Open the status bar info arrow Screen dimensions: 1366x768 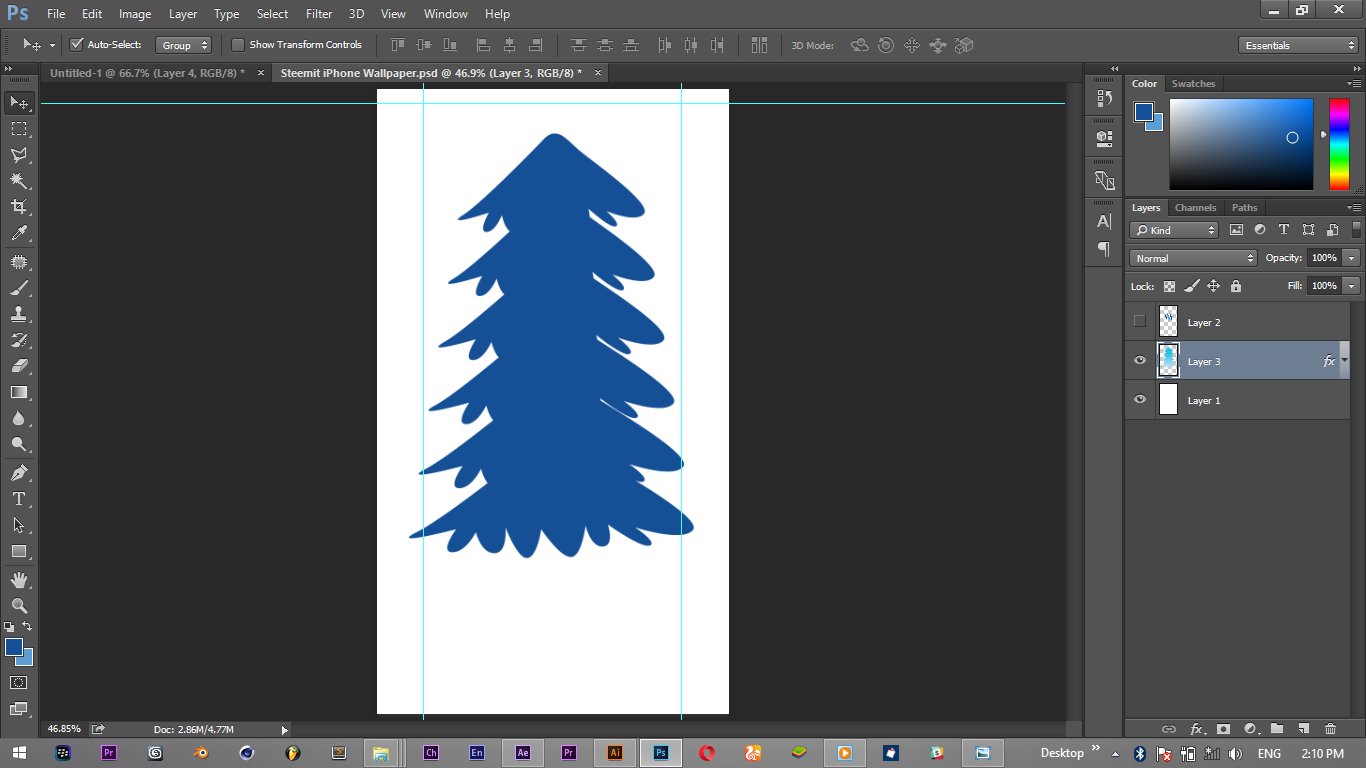pos(284,730)
